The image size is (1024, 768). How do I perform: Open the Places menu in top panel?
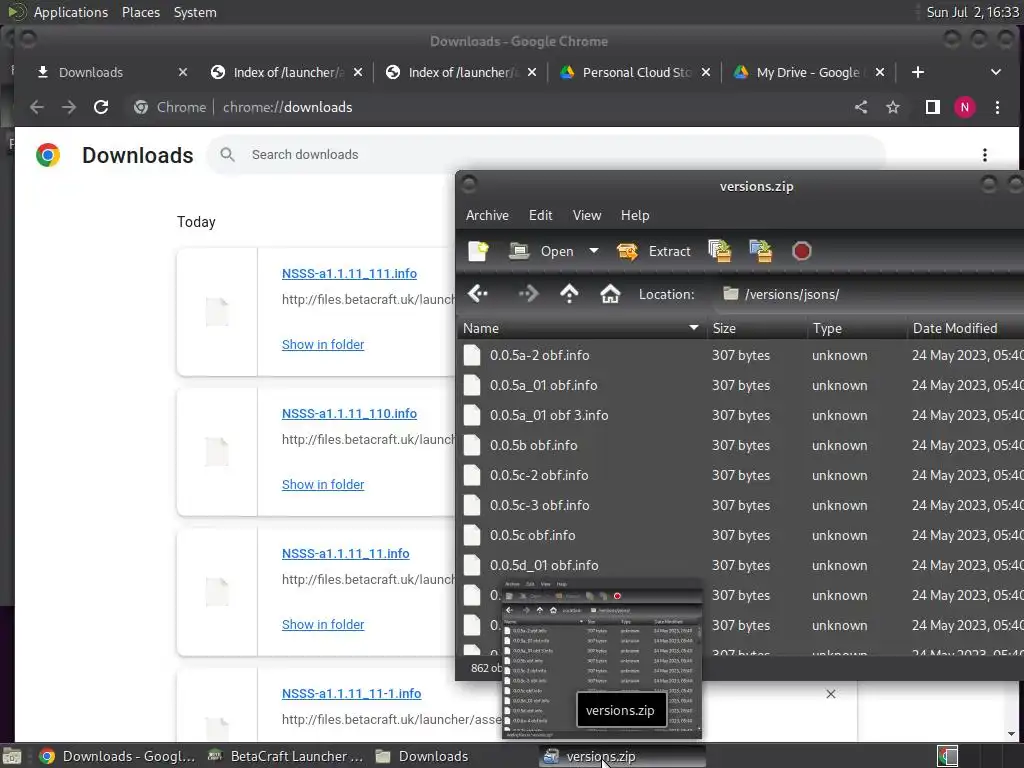click(140, 12)
